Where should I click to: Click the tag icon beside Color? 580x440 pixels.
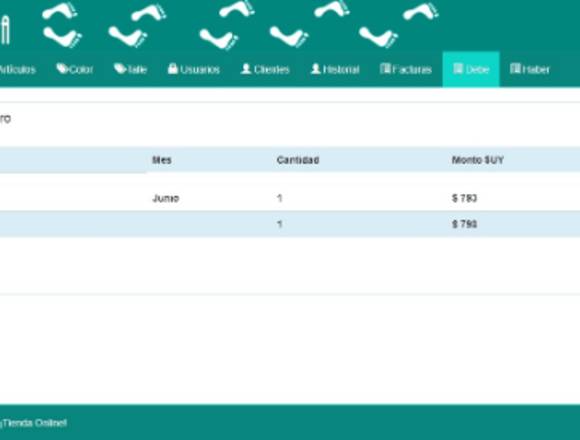pos(61,68)
